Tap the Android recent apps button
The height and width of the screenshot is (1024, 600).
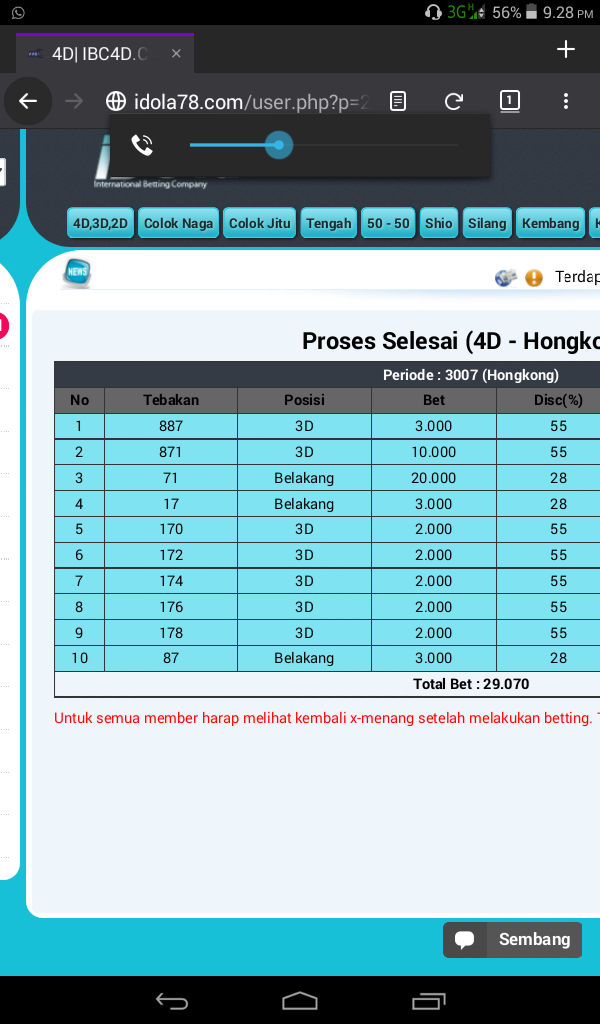tap(428, 1000)
